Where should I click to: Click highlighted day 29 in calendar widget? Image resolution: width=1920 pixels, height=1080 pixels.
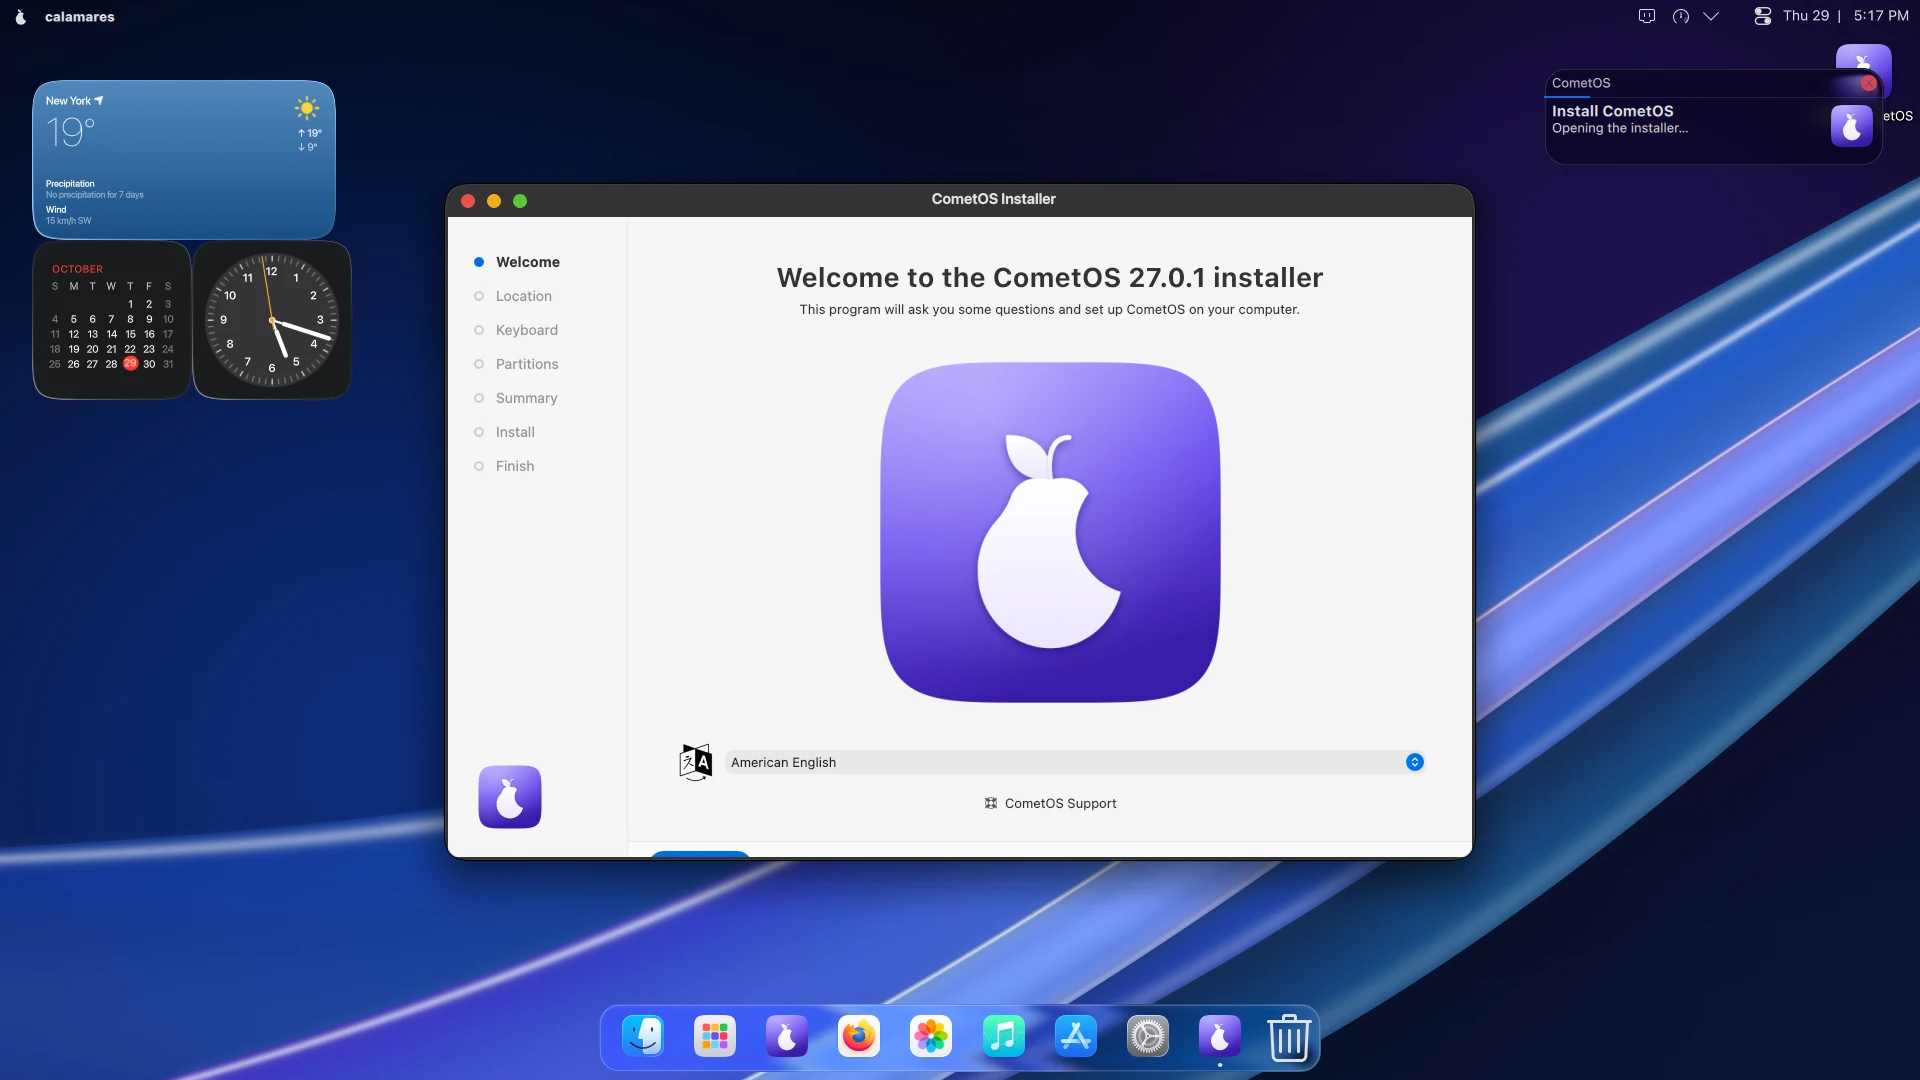coord(130,364)
